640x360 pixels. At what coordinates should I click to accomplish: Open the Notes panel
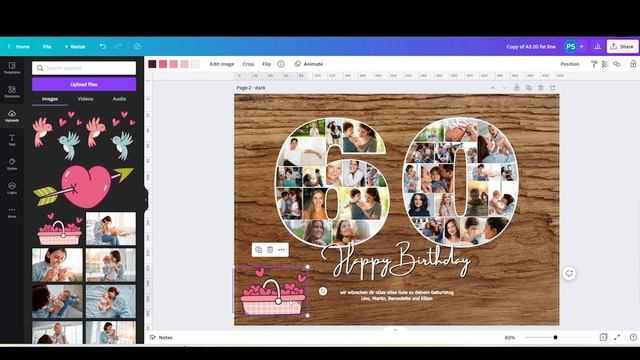[161, 338]
